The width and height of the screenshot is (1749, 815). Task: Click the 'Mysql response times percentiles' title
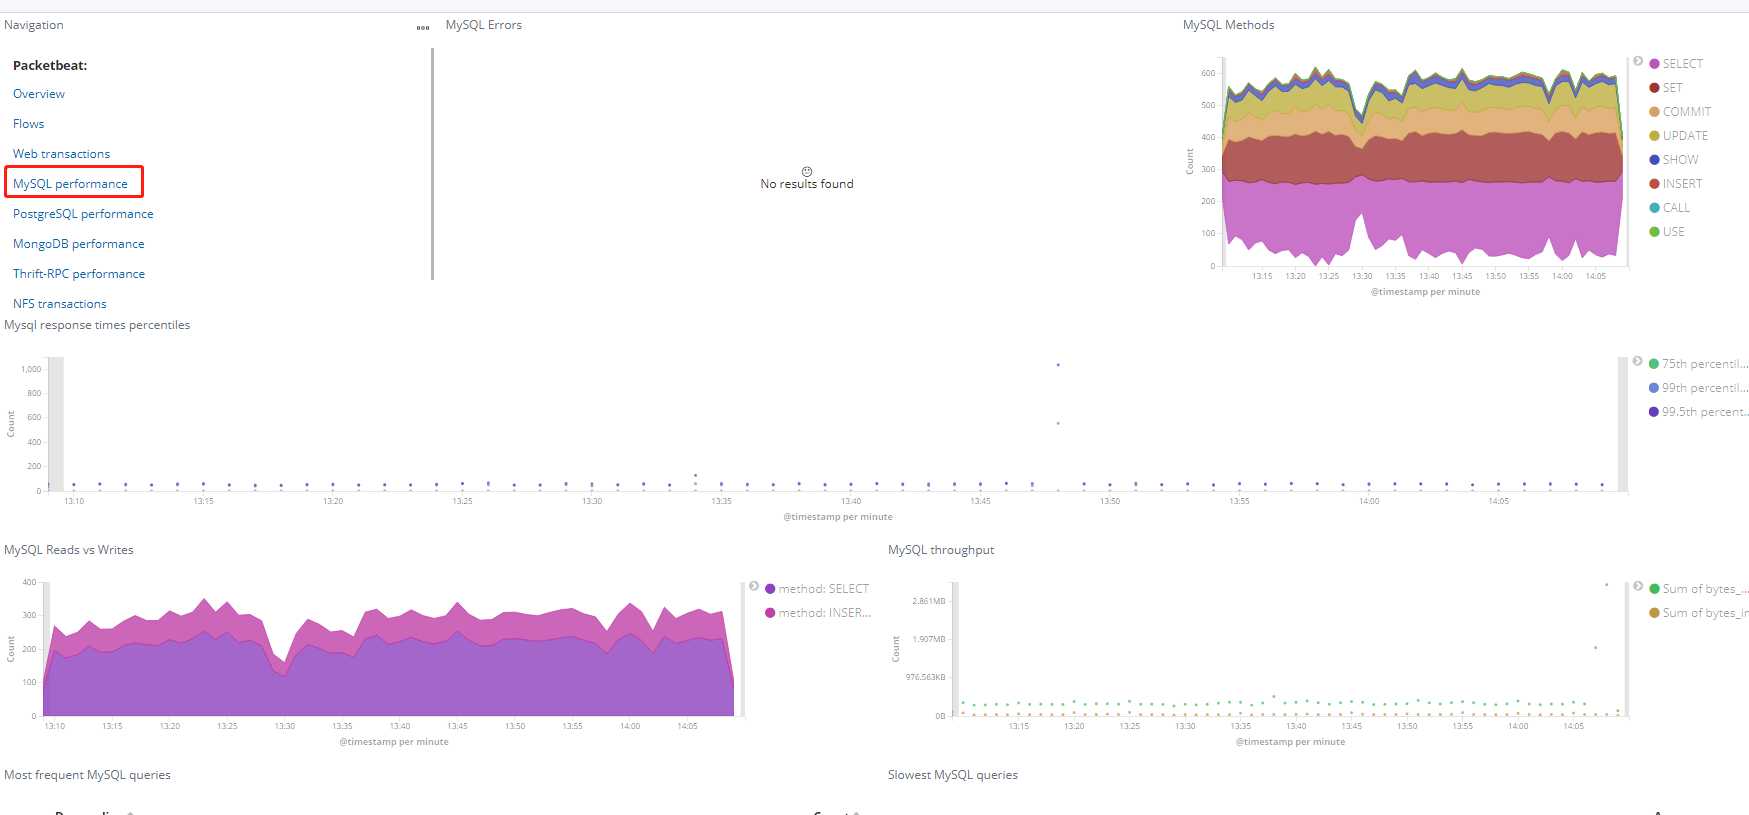point(97,325)
